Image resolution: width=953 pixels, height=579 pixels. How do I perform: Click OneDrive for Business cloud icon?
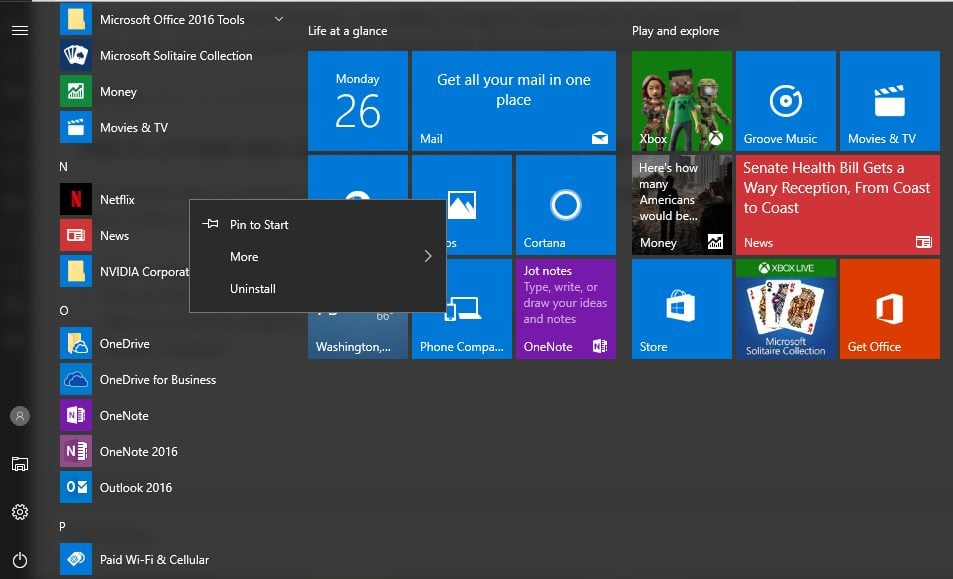click(76, 380)
